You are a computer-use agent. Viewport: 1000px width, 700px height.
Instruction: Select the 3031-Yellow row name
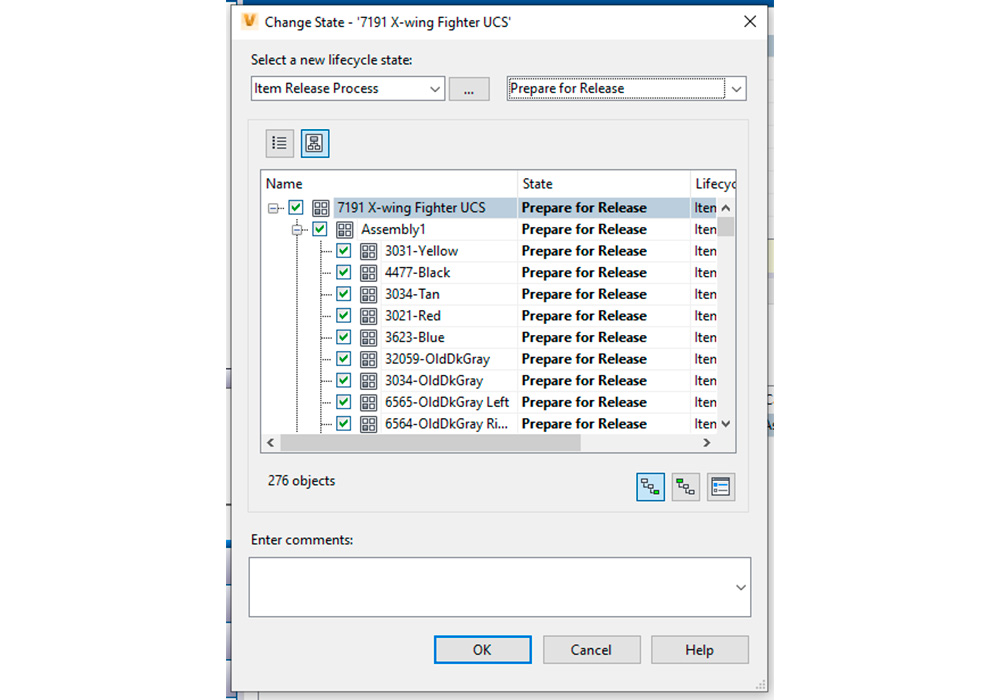coord(422,251)
